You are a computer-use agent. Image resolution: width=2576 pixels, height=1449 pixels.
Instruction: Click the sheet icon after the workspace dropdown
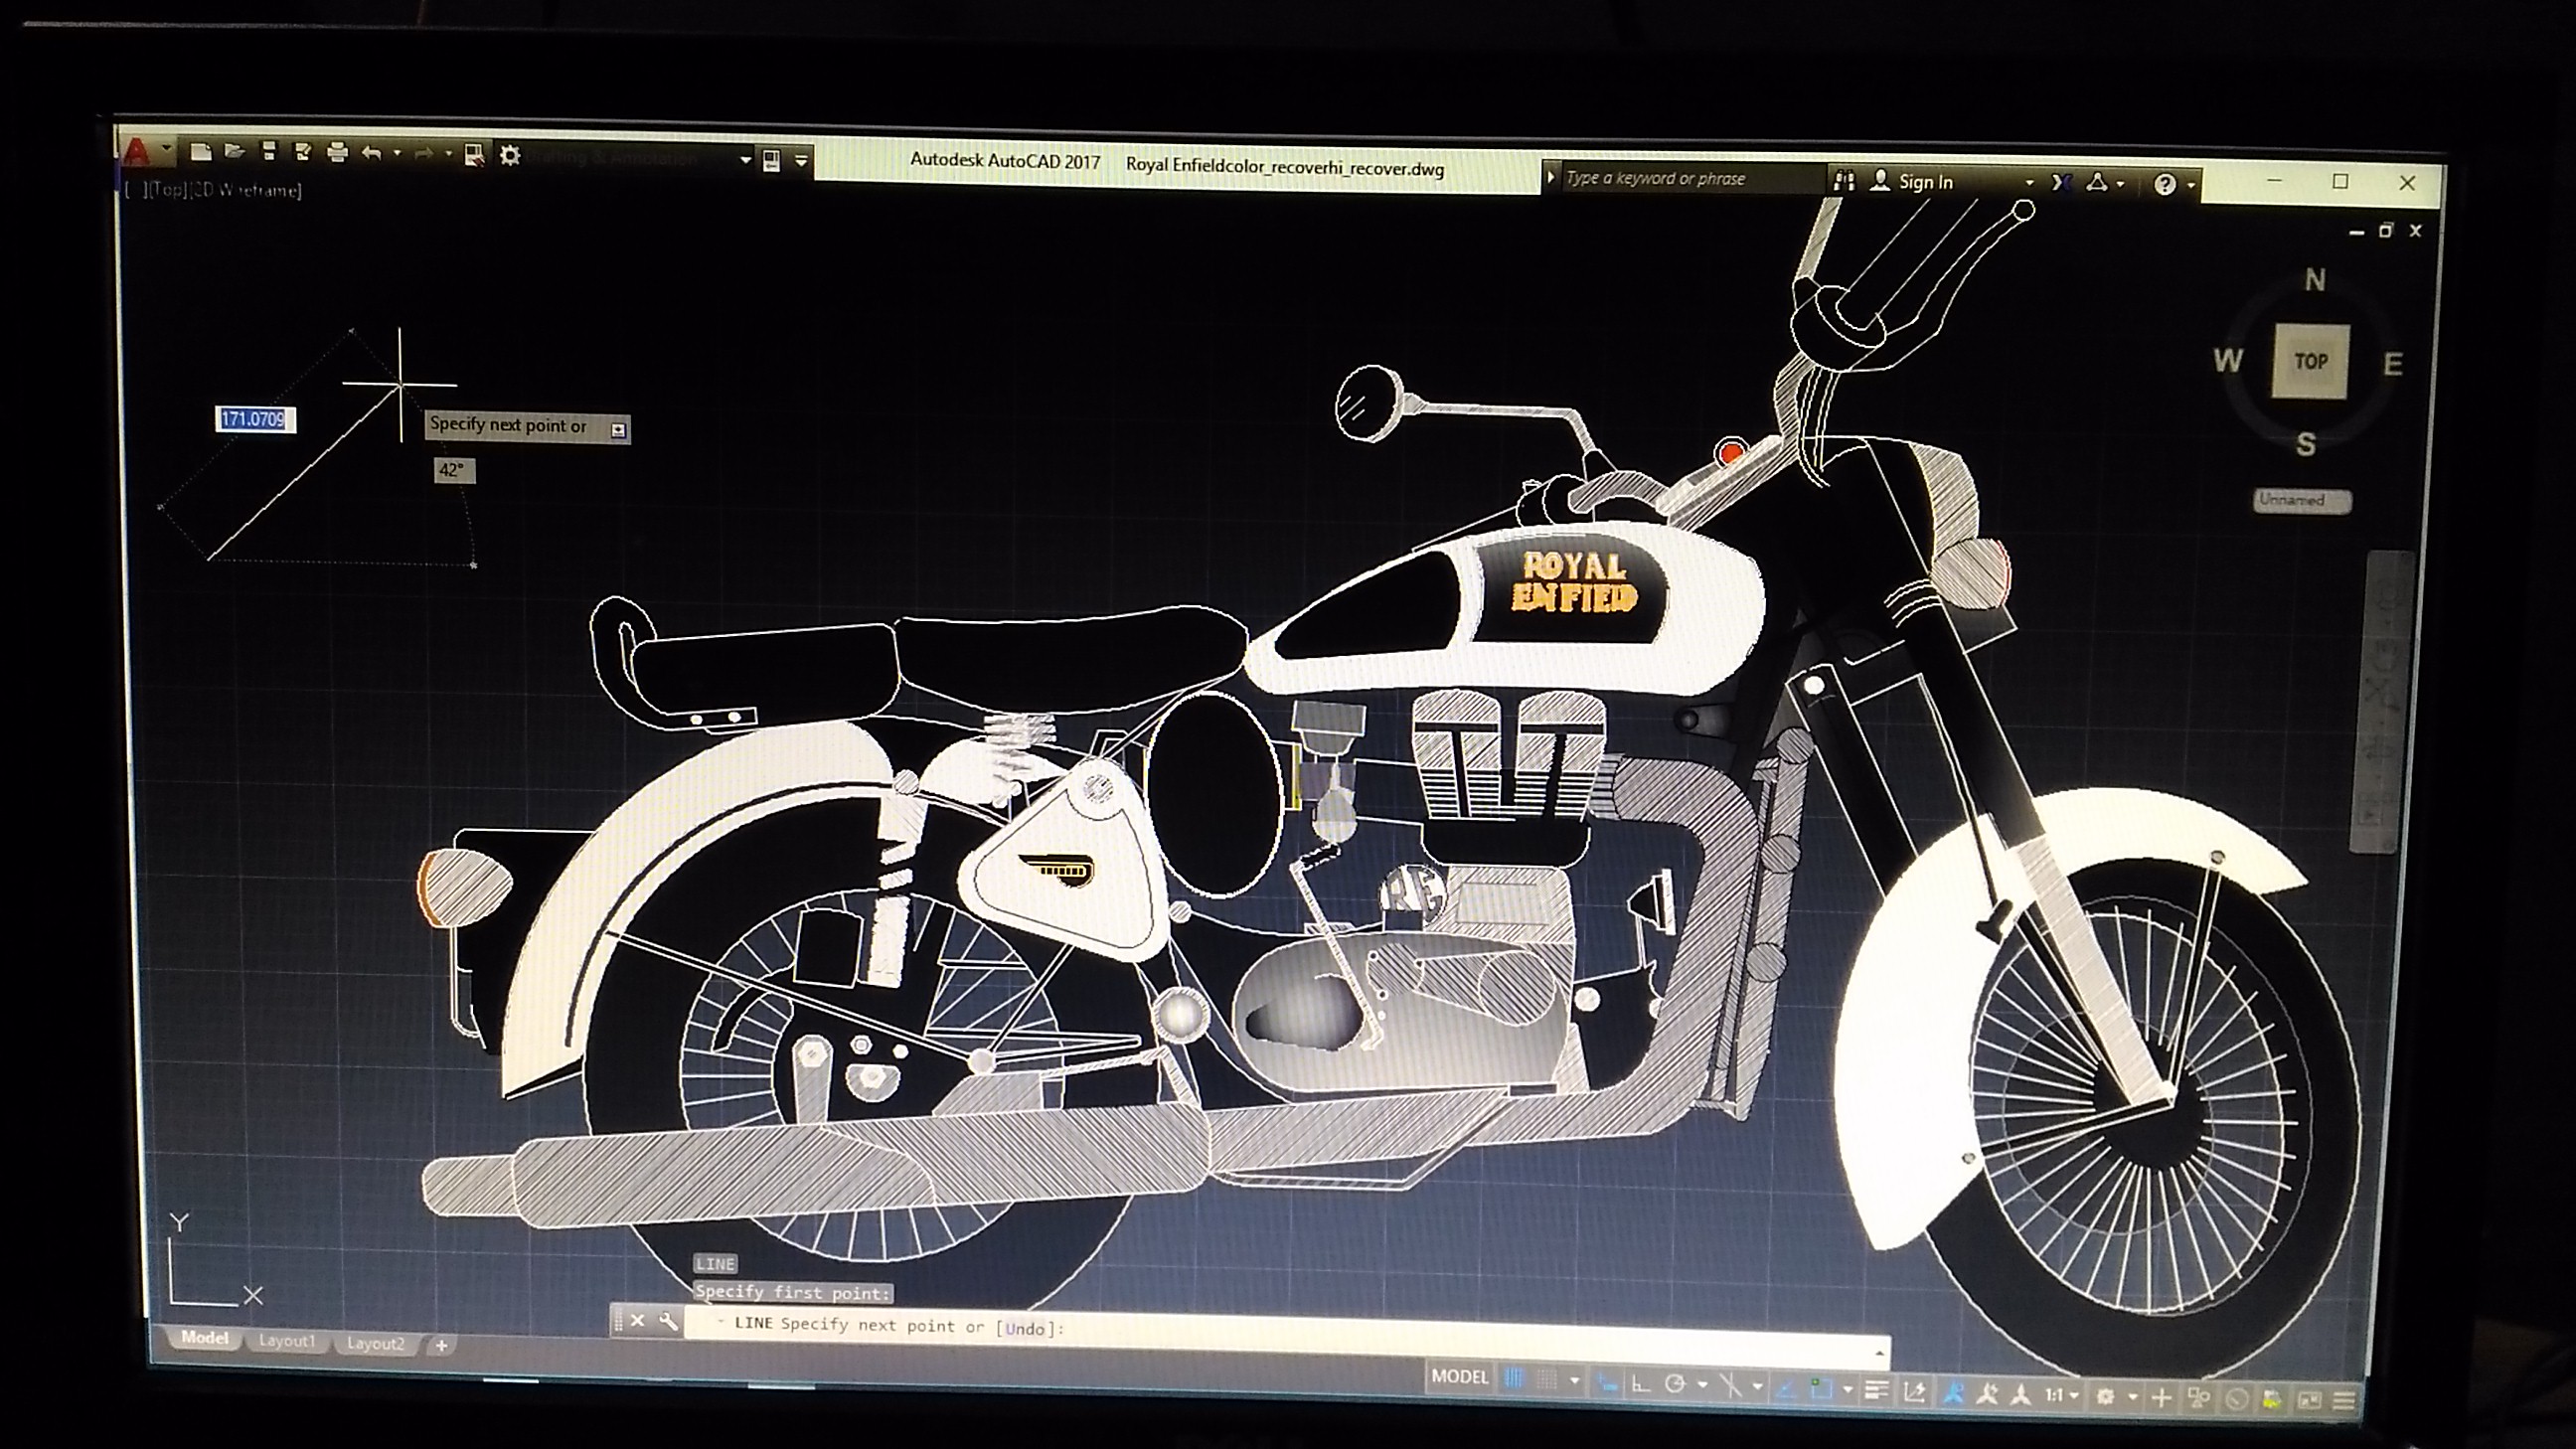click(772, 161)
